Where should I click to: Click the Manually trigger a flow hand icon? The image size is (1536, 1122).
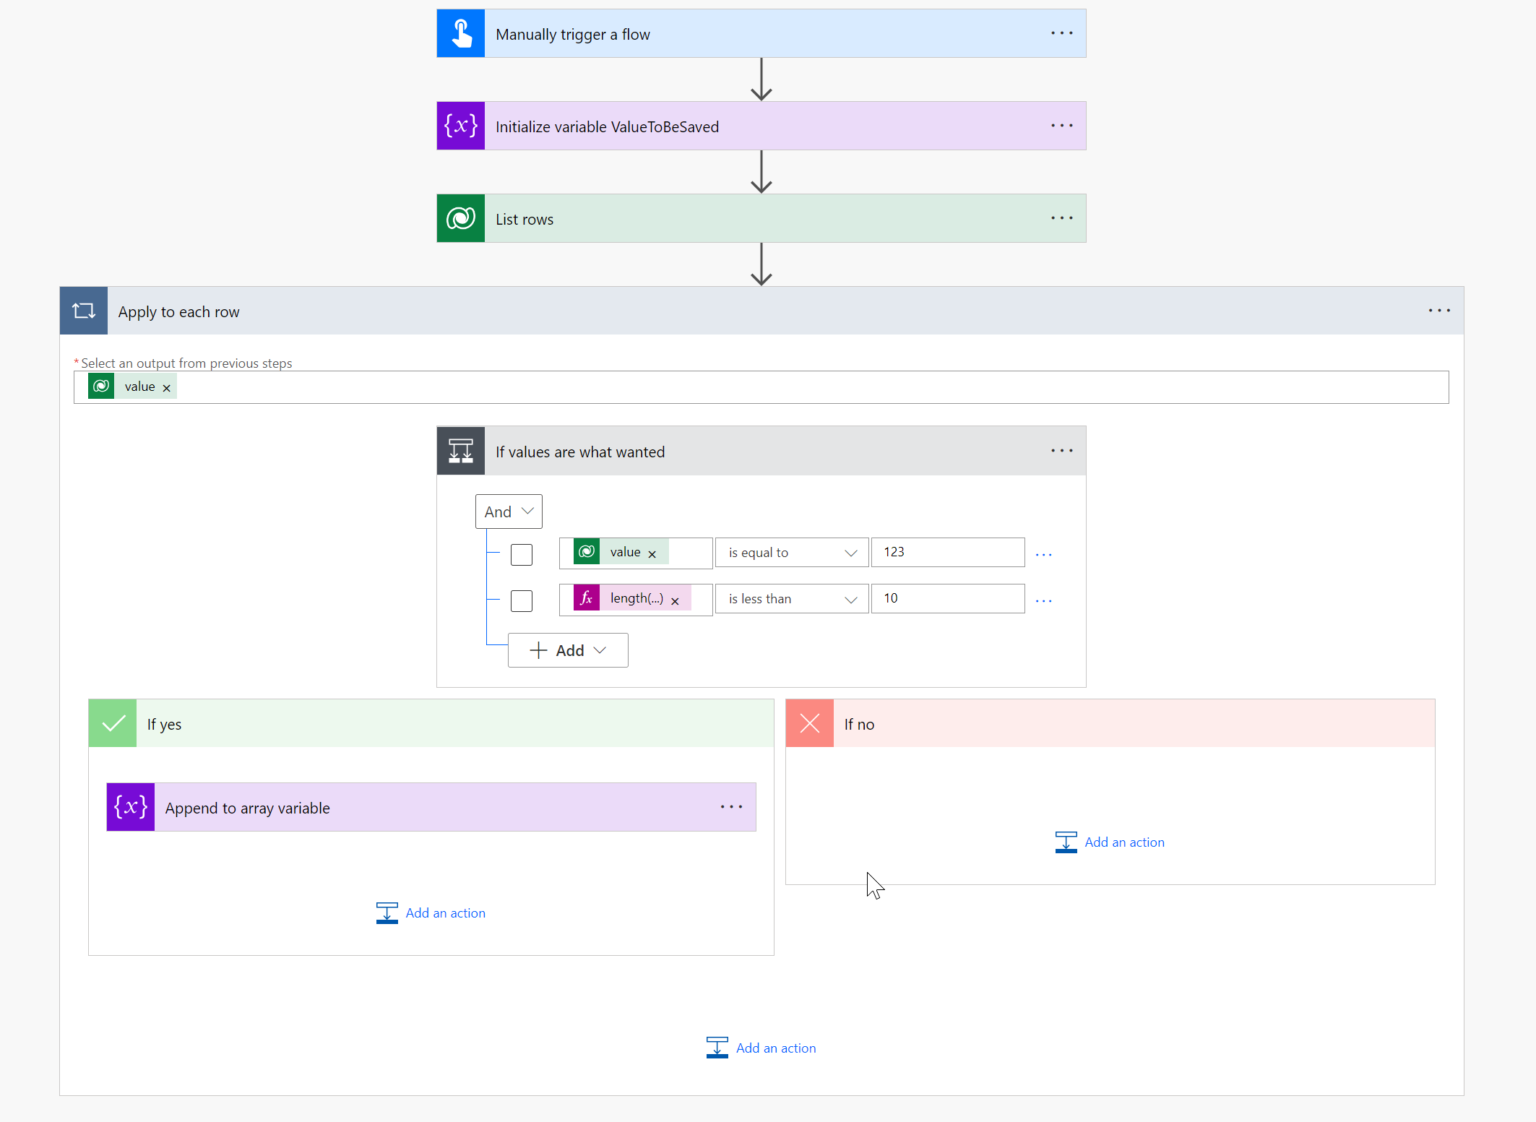460,32
